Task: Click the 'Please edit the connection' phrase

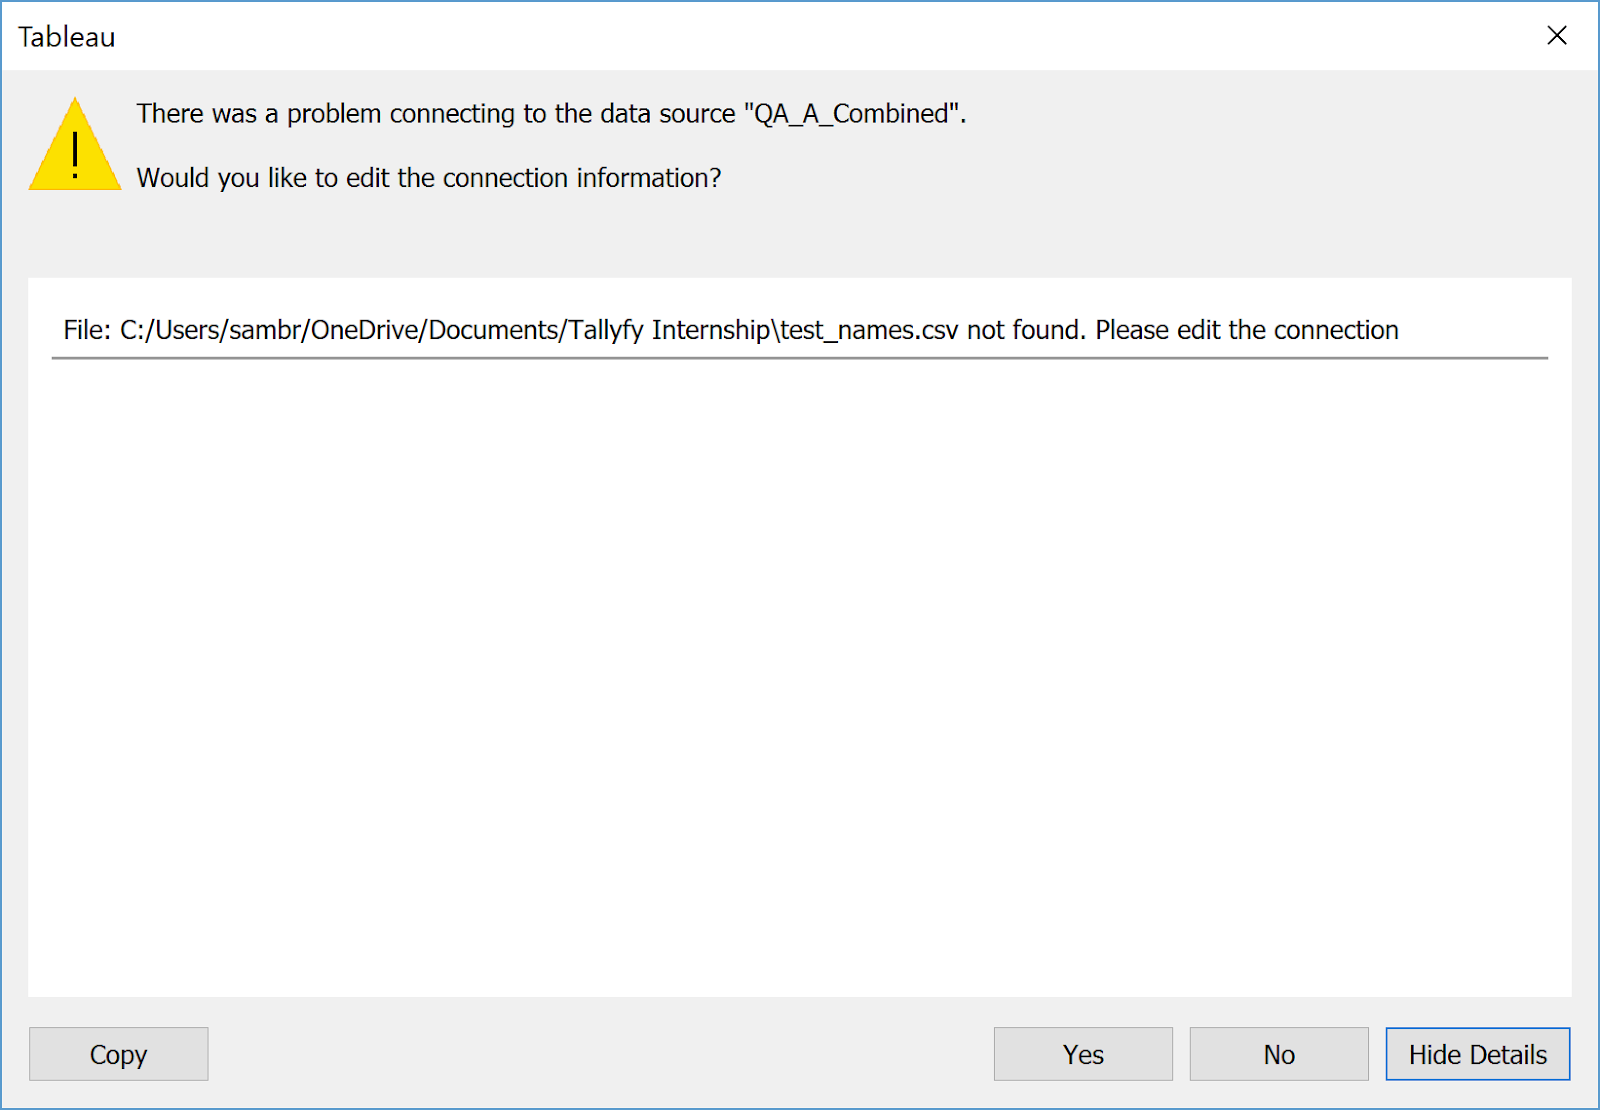Action: (x=1246, y=330)
